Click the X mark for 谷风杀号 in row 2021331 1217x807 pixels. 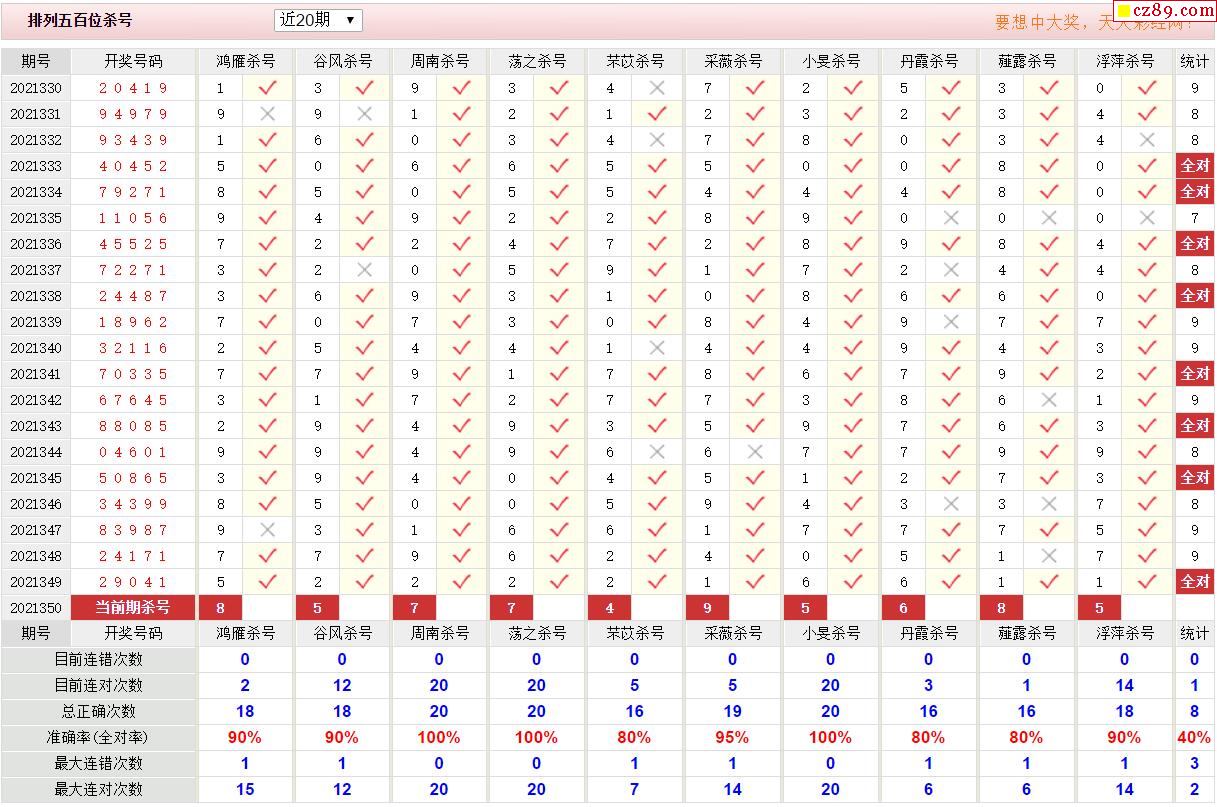365,114
